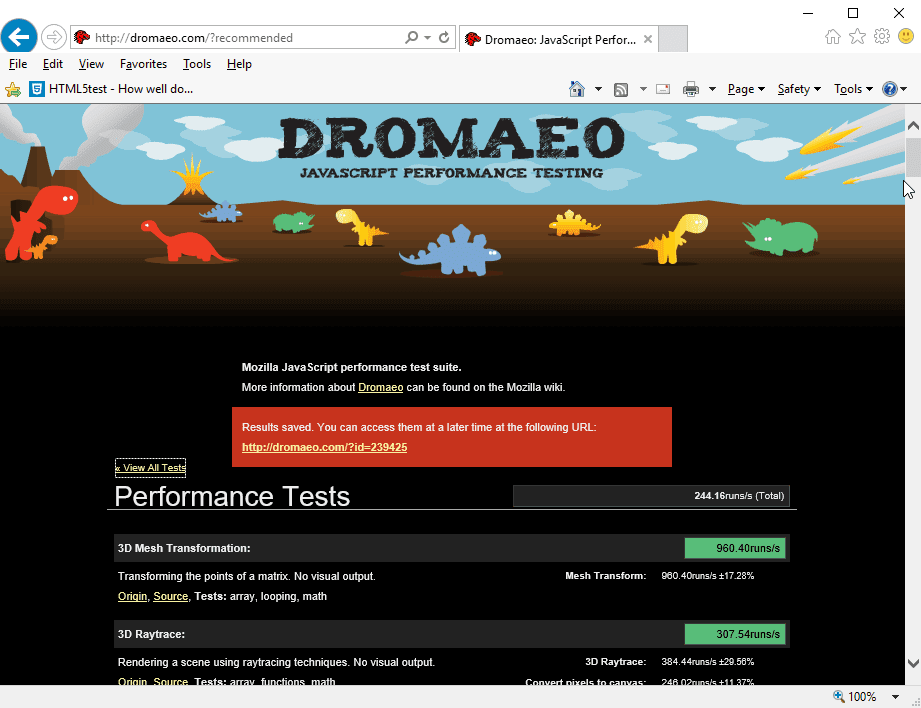This screenshot has height=708, width=921.
Task: Open the Edit menu
Action: pos(52,64)
